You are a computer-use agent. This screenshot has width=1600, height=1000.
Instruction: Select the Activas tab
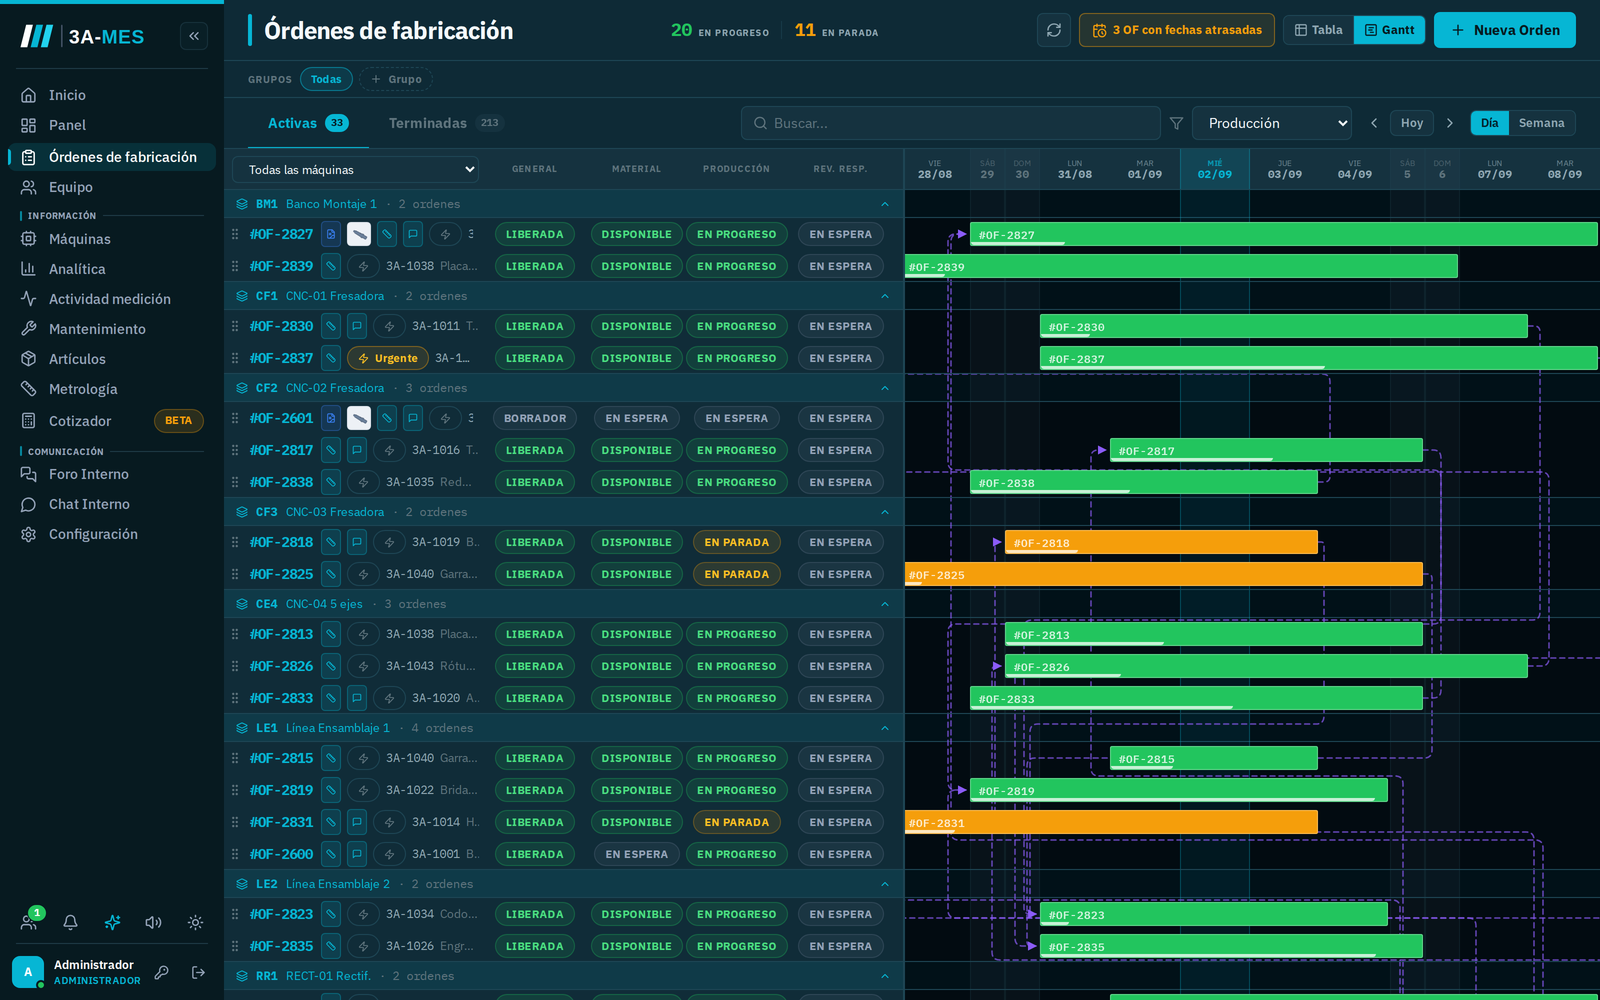(308, 123)
